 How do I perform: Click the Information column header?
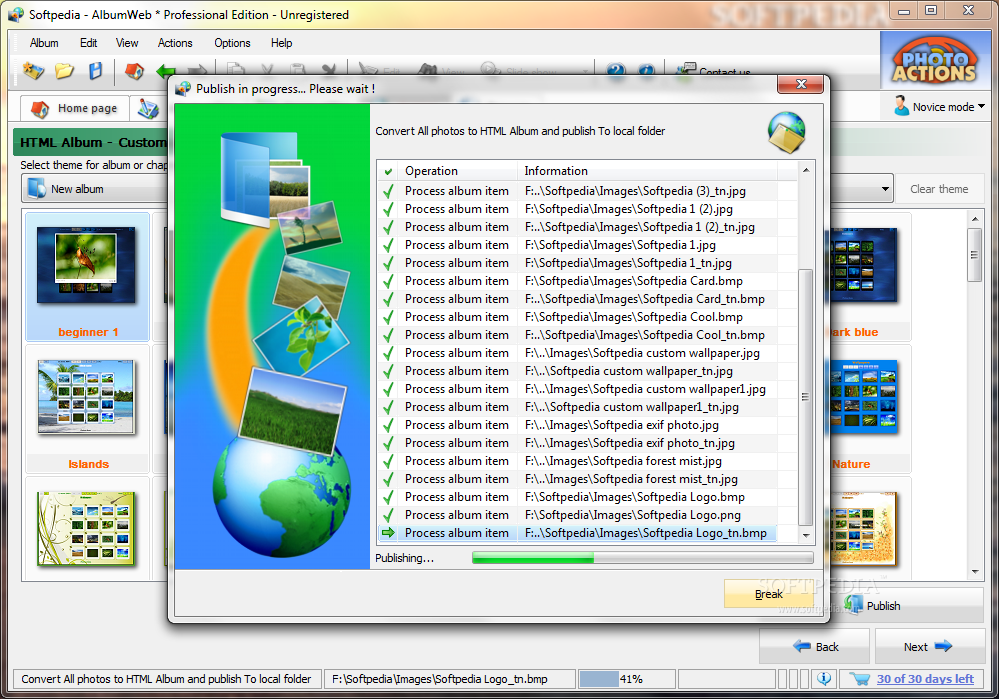(x=648, y=171)
